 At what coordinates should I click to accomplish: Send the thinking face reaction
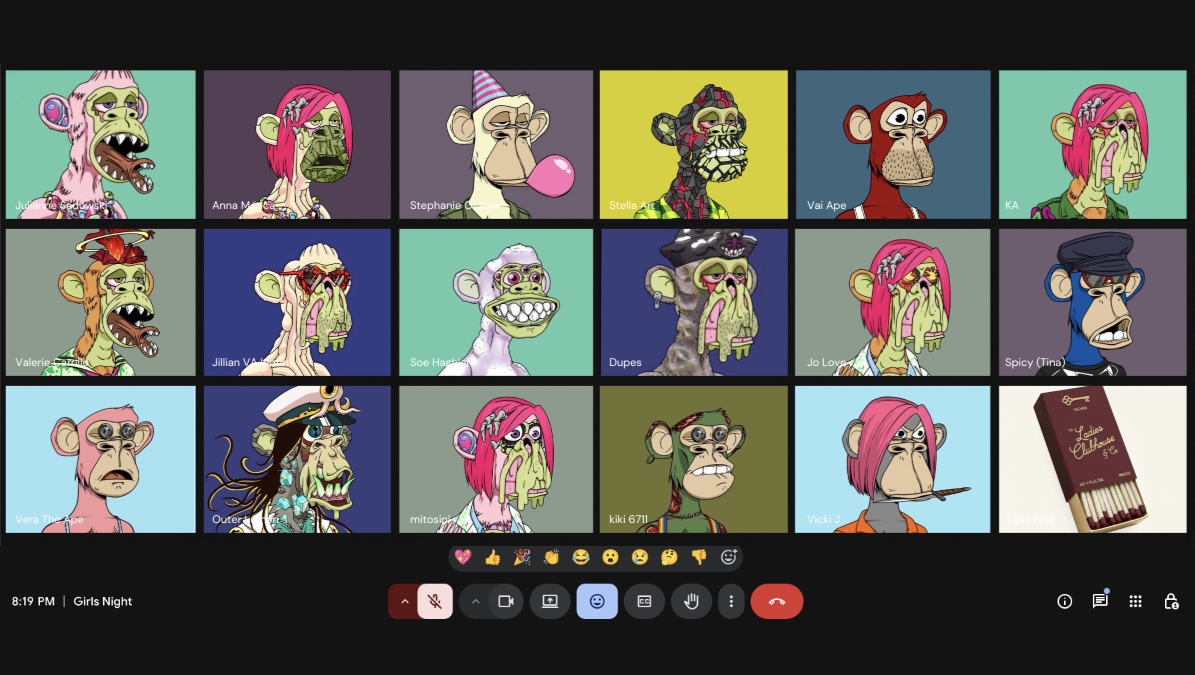(x=669, y=557)
